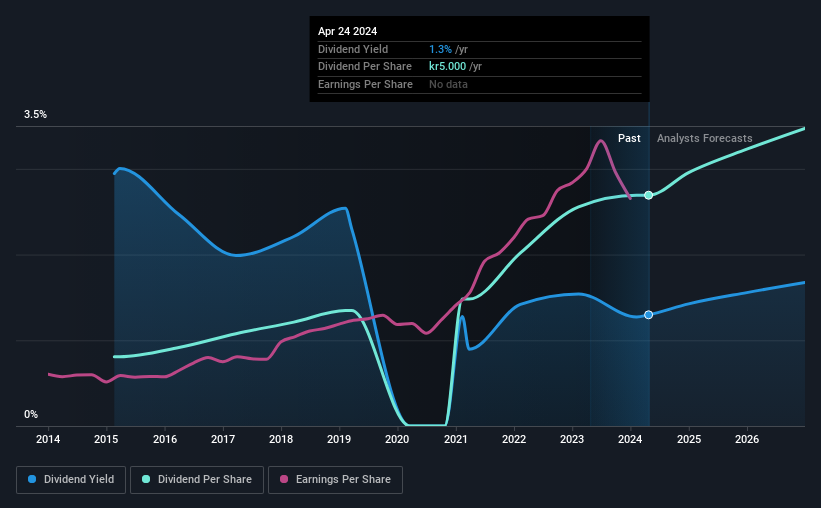The height and width of the screenshot is (508, 821).
Task: Click the Analysts Forecasts section label
Action: 704,138
